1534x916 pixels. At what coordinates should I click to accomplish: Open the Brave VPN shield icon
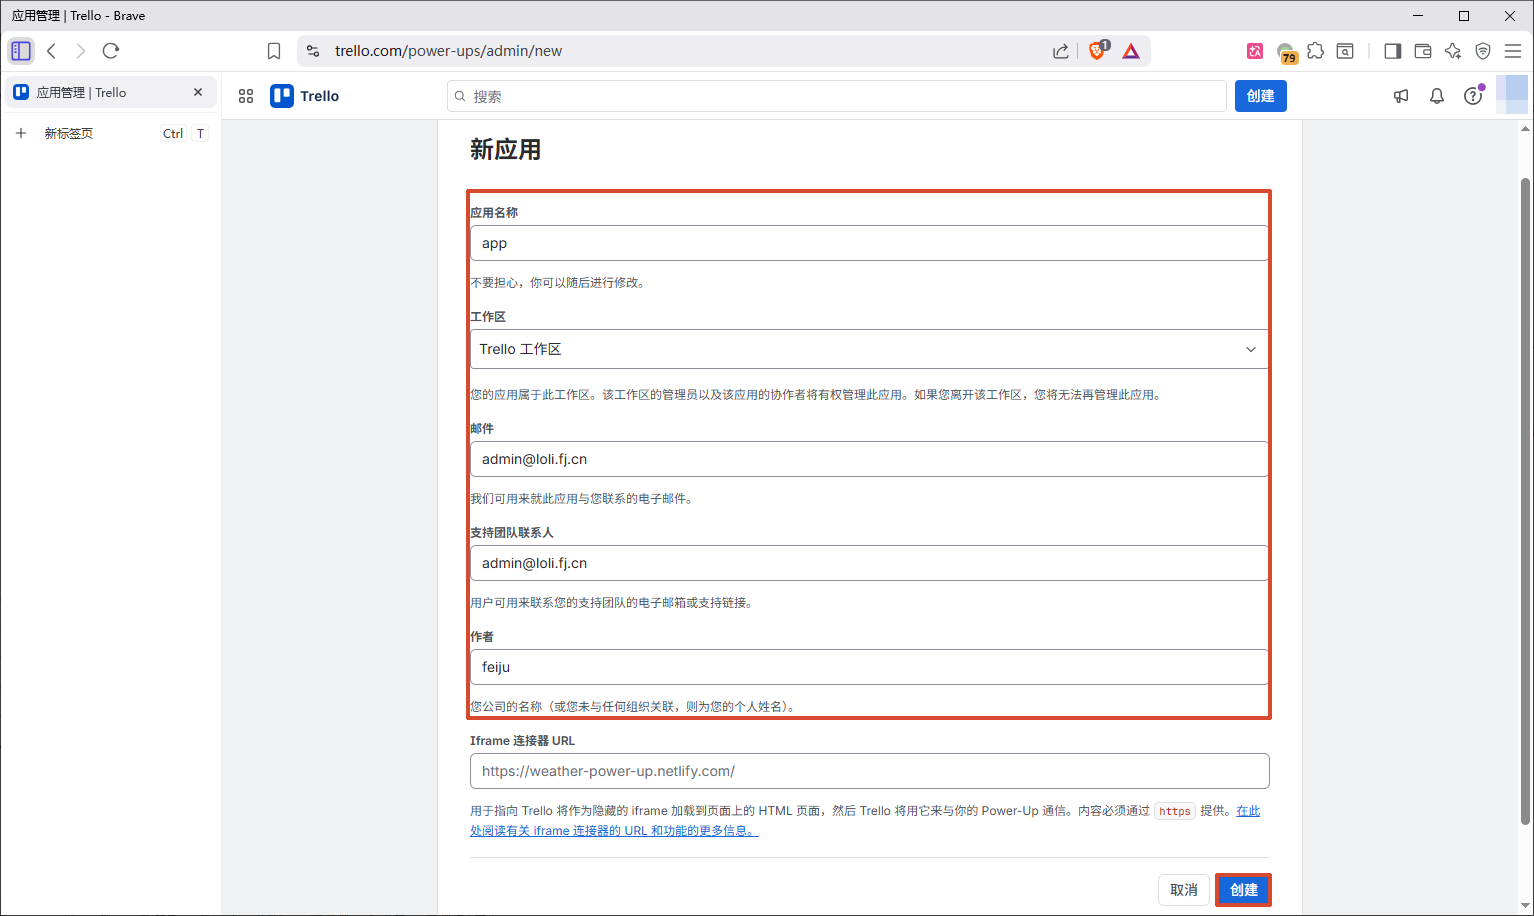(1483, 51)
